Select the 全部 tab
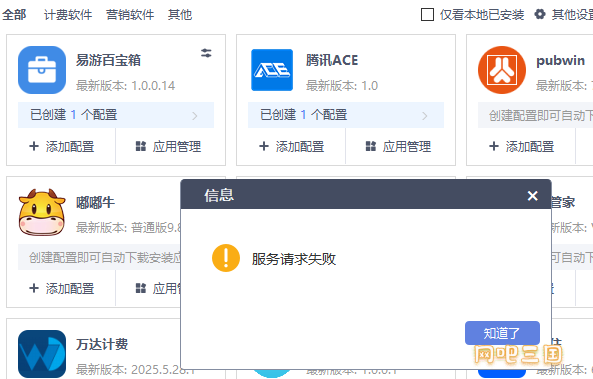 pos(14,15)
